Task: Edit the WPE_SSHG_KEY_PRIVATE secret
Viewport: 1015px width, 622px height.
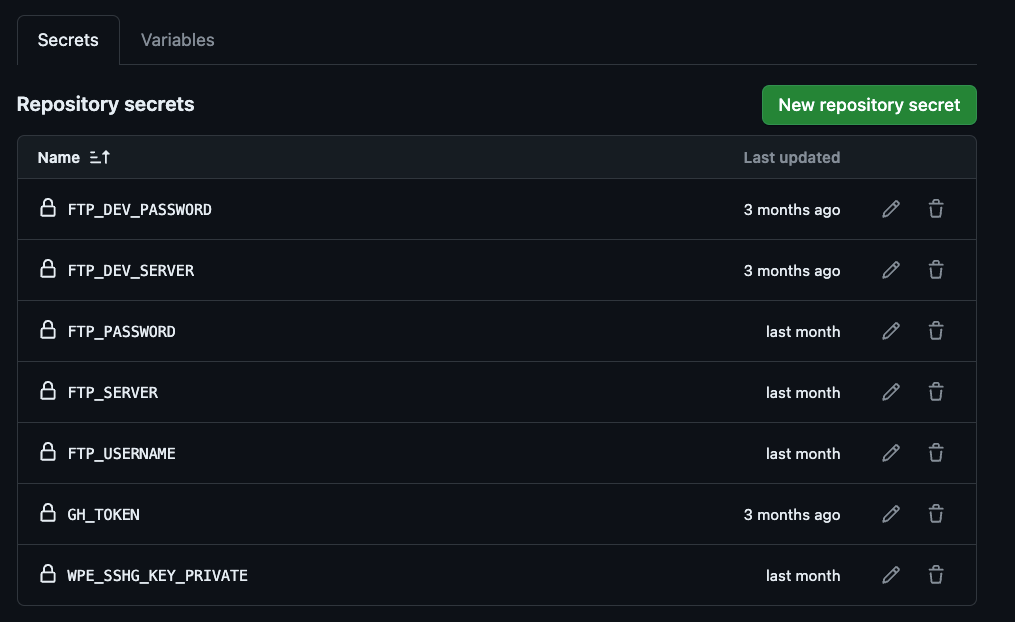Action: (891, 575)
